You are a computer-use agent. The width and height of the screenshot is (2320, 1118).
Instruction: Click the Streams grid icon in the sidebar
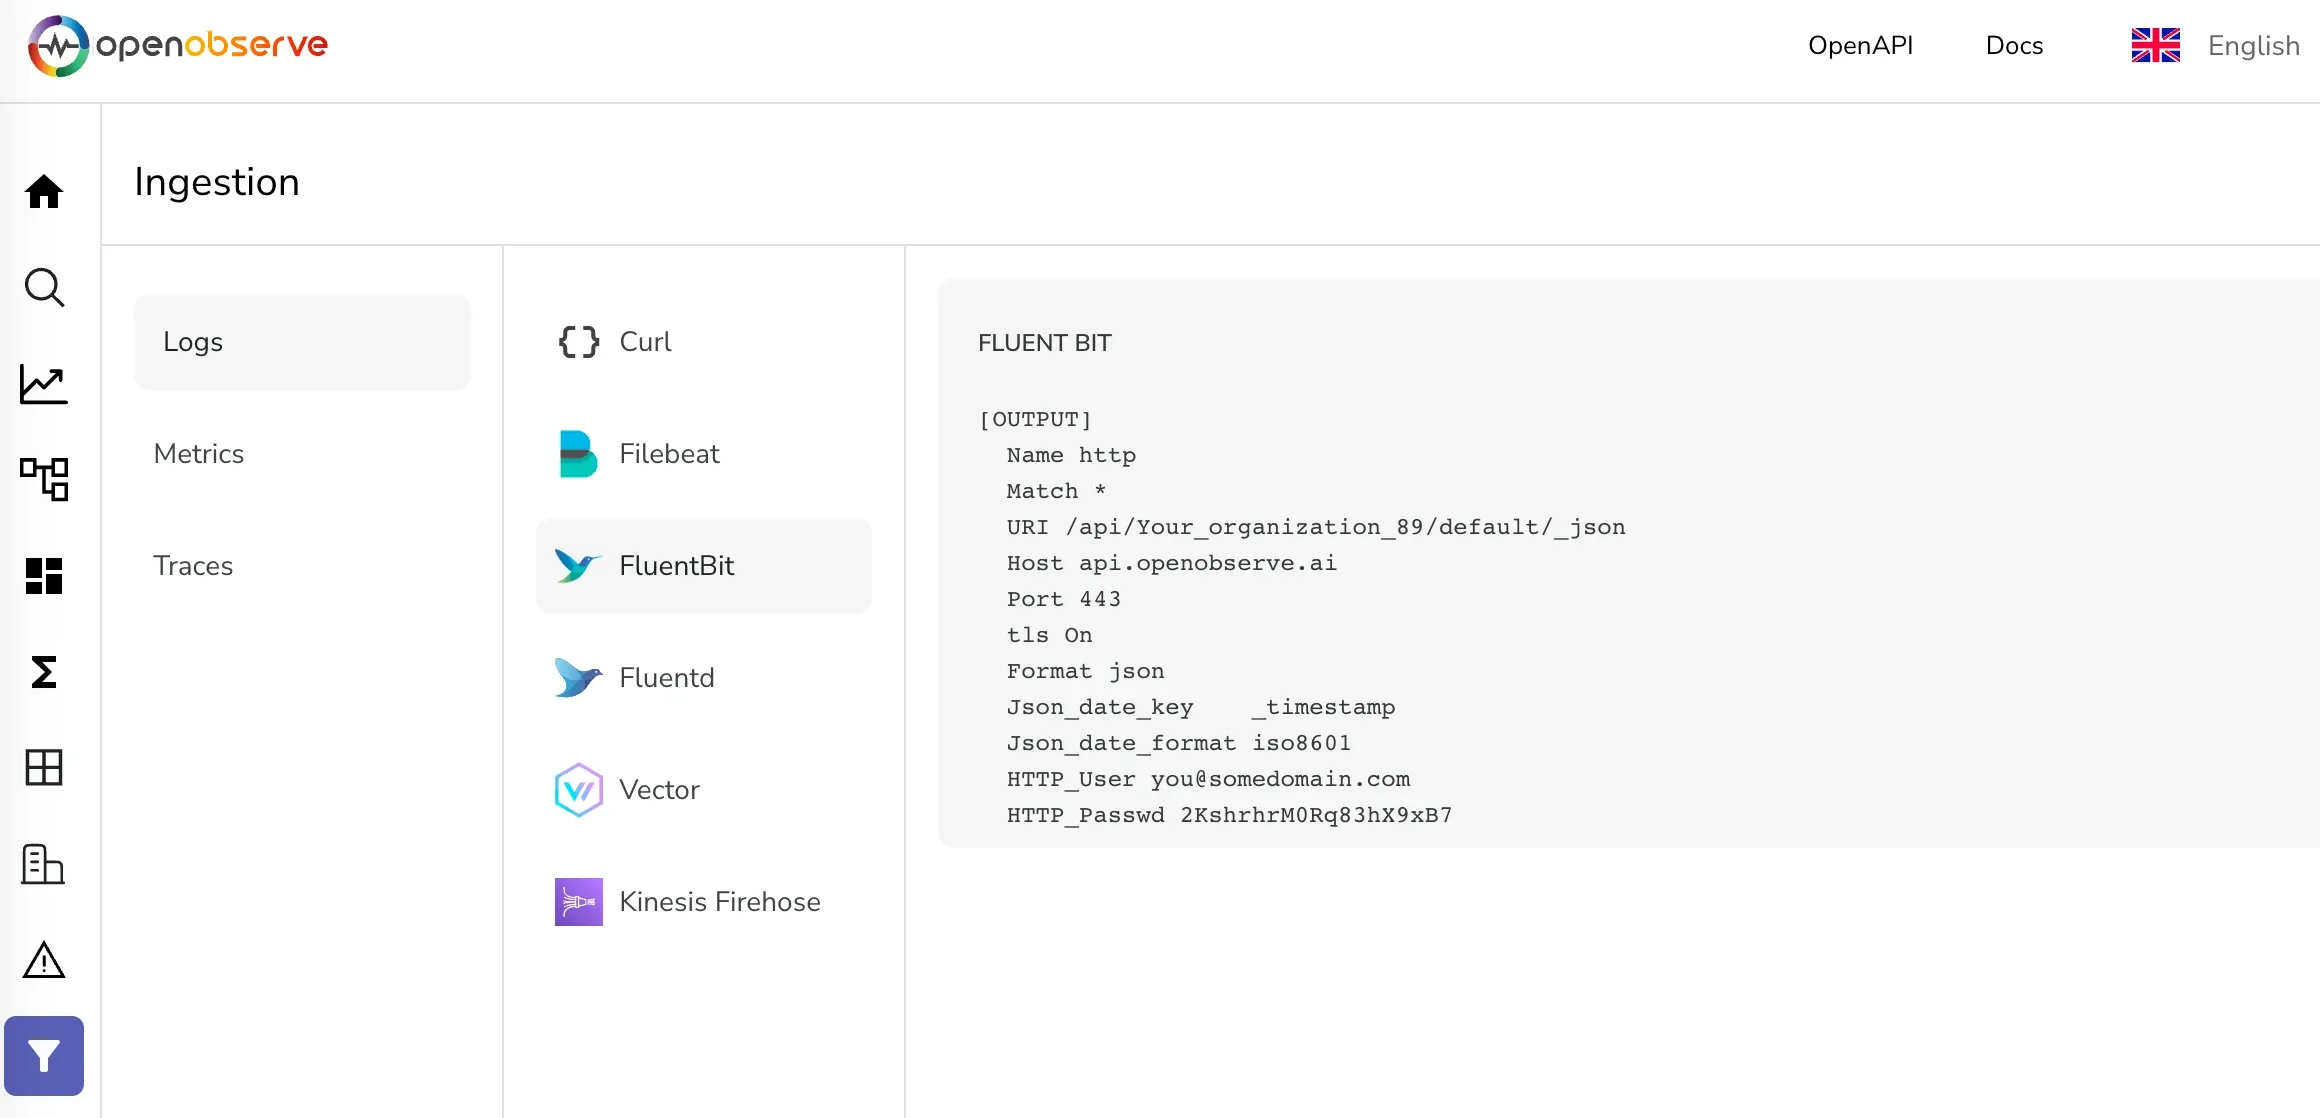pos(44,768)
